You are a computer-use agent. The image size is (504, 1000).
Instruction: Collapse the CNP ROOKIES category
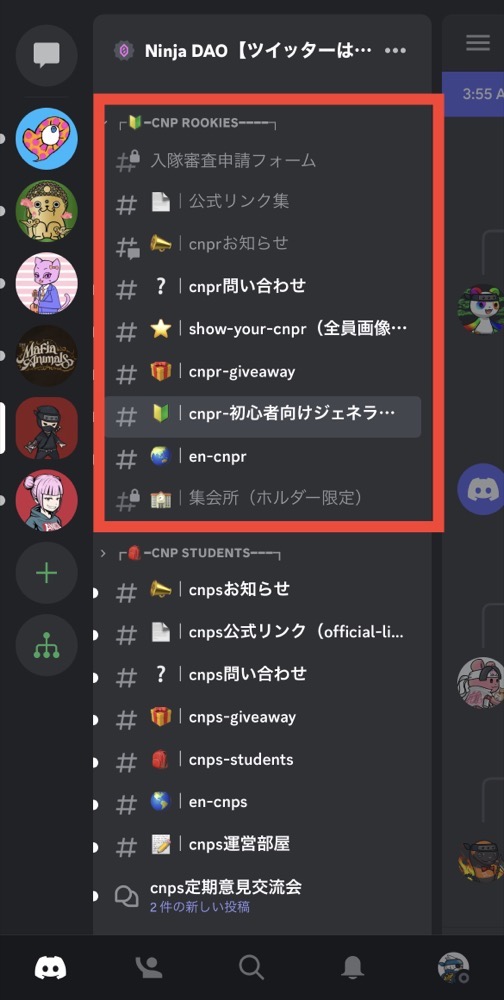pyautogui.click(x=198, y=122)
